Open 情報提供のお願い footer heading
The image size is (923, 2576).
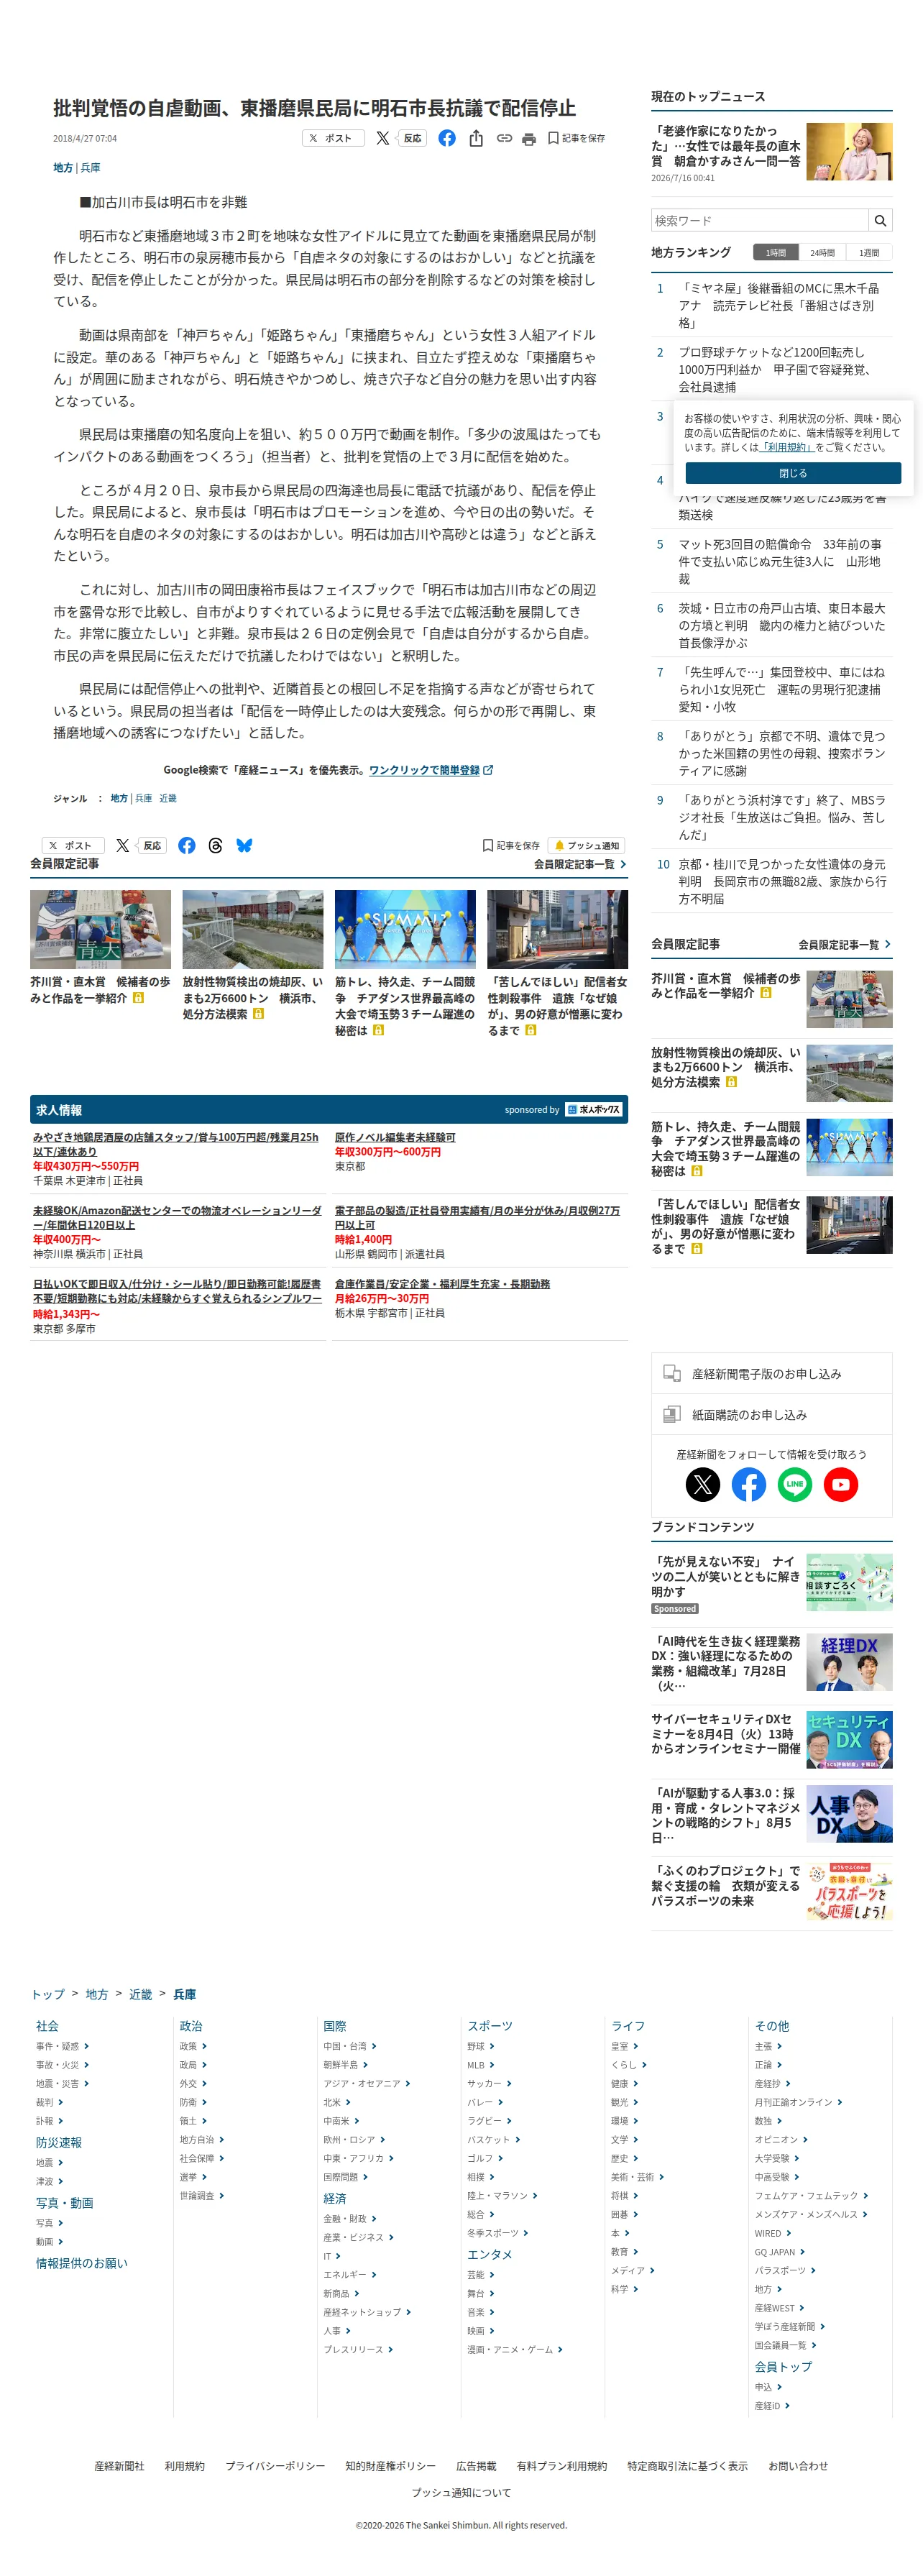(82, 2263)
